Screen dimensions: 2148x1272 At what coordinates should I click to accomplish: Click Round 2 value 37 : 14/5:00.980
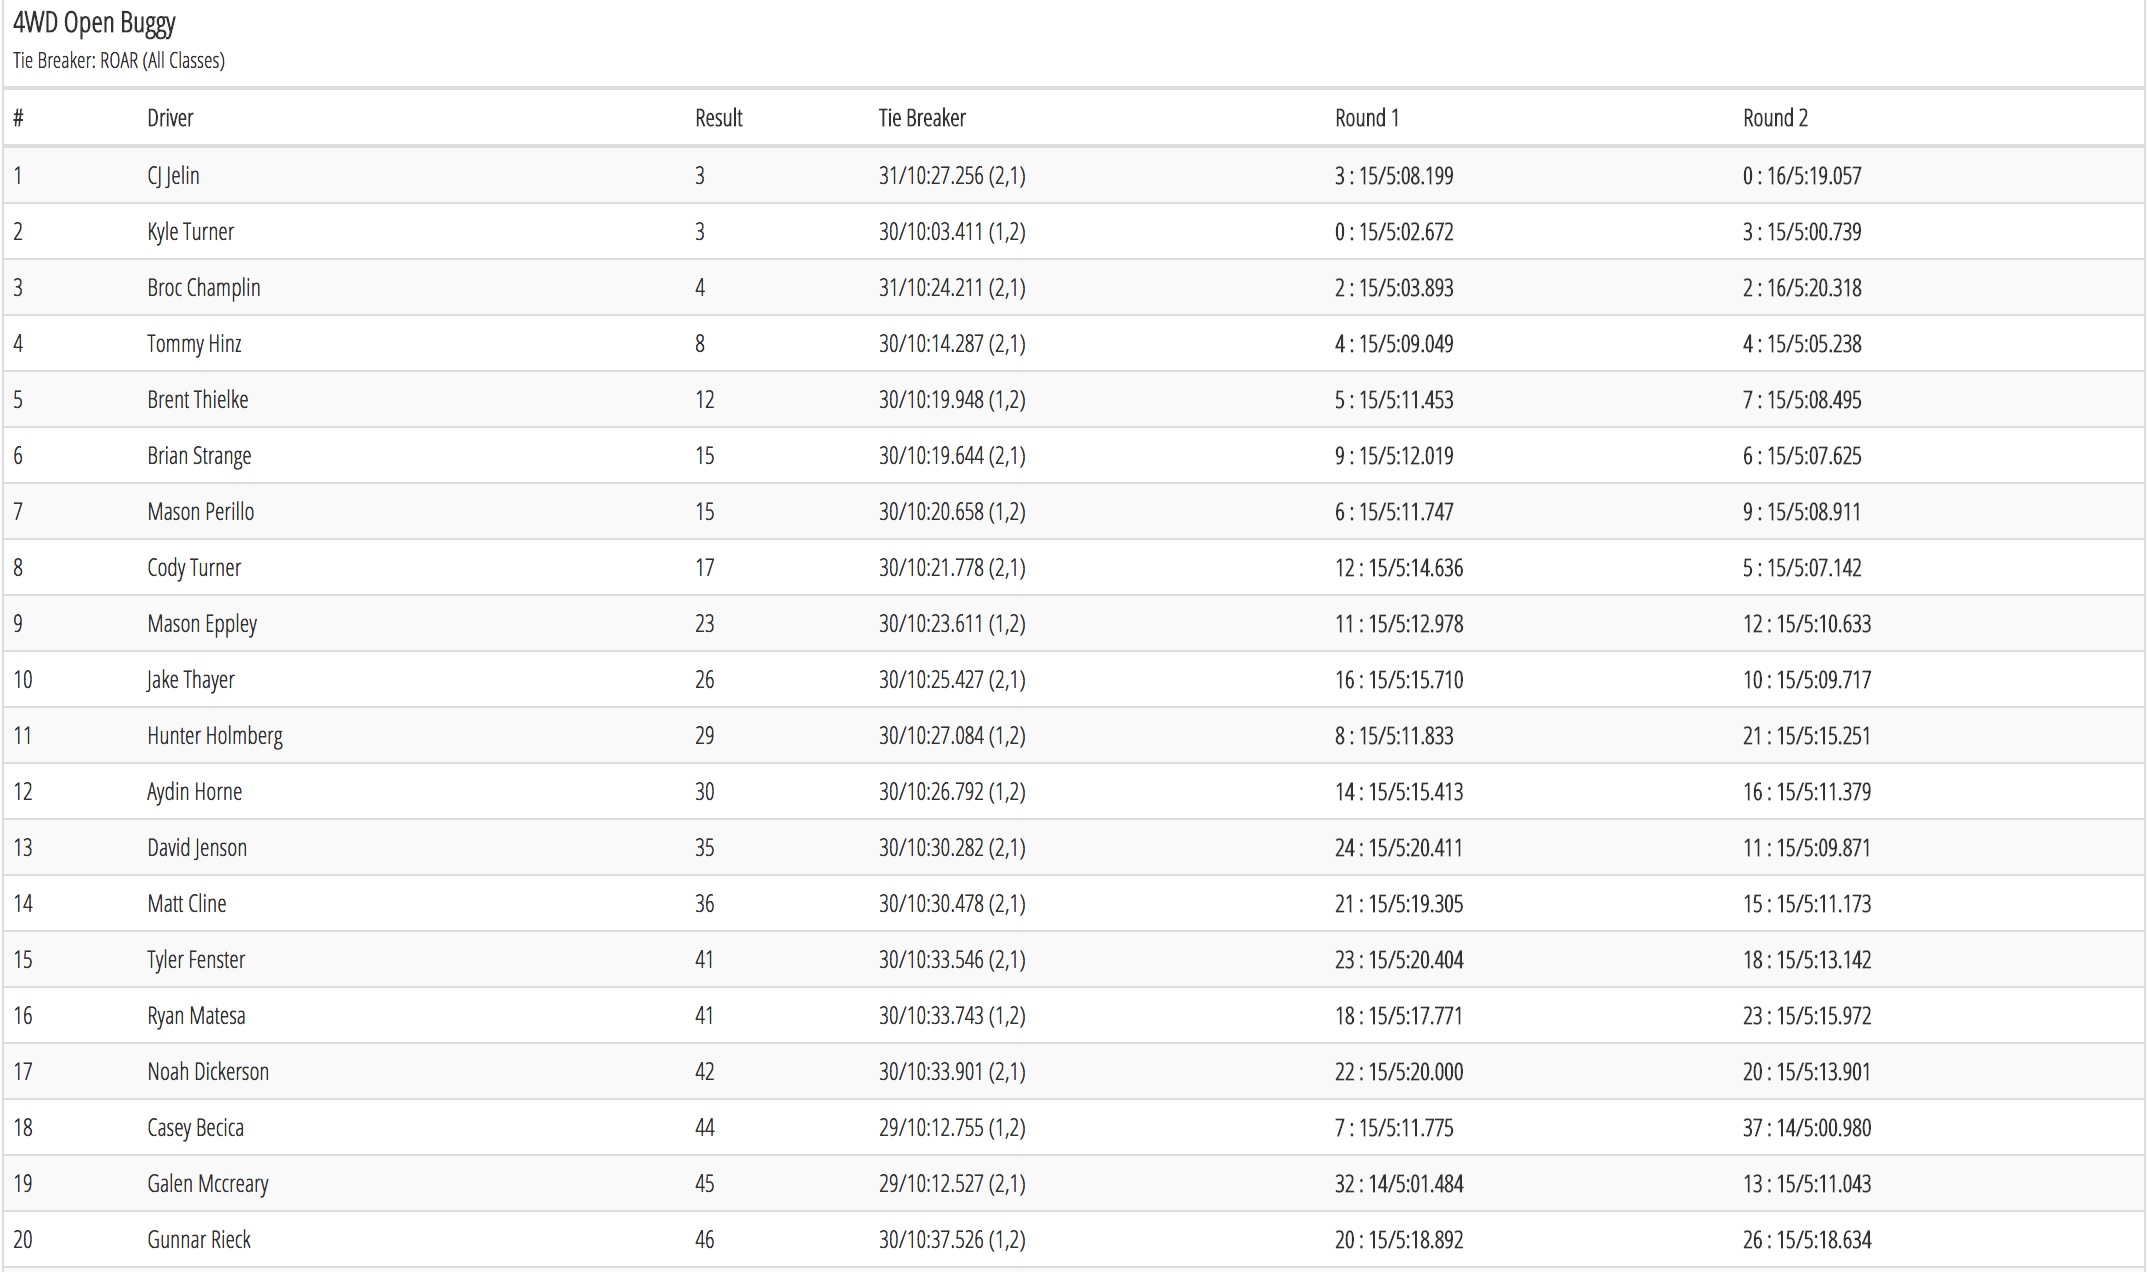pyautogui.click(x=1807, y=1128)
